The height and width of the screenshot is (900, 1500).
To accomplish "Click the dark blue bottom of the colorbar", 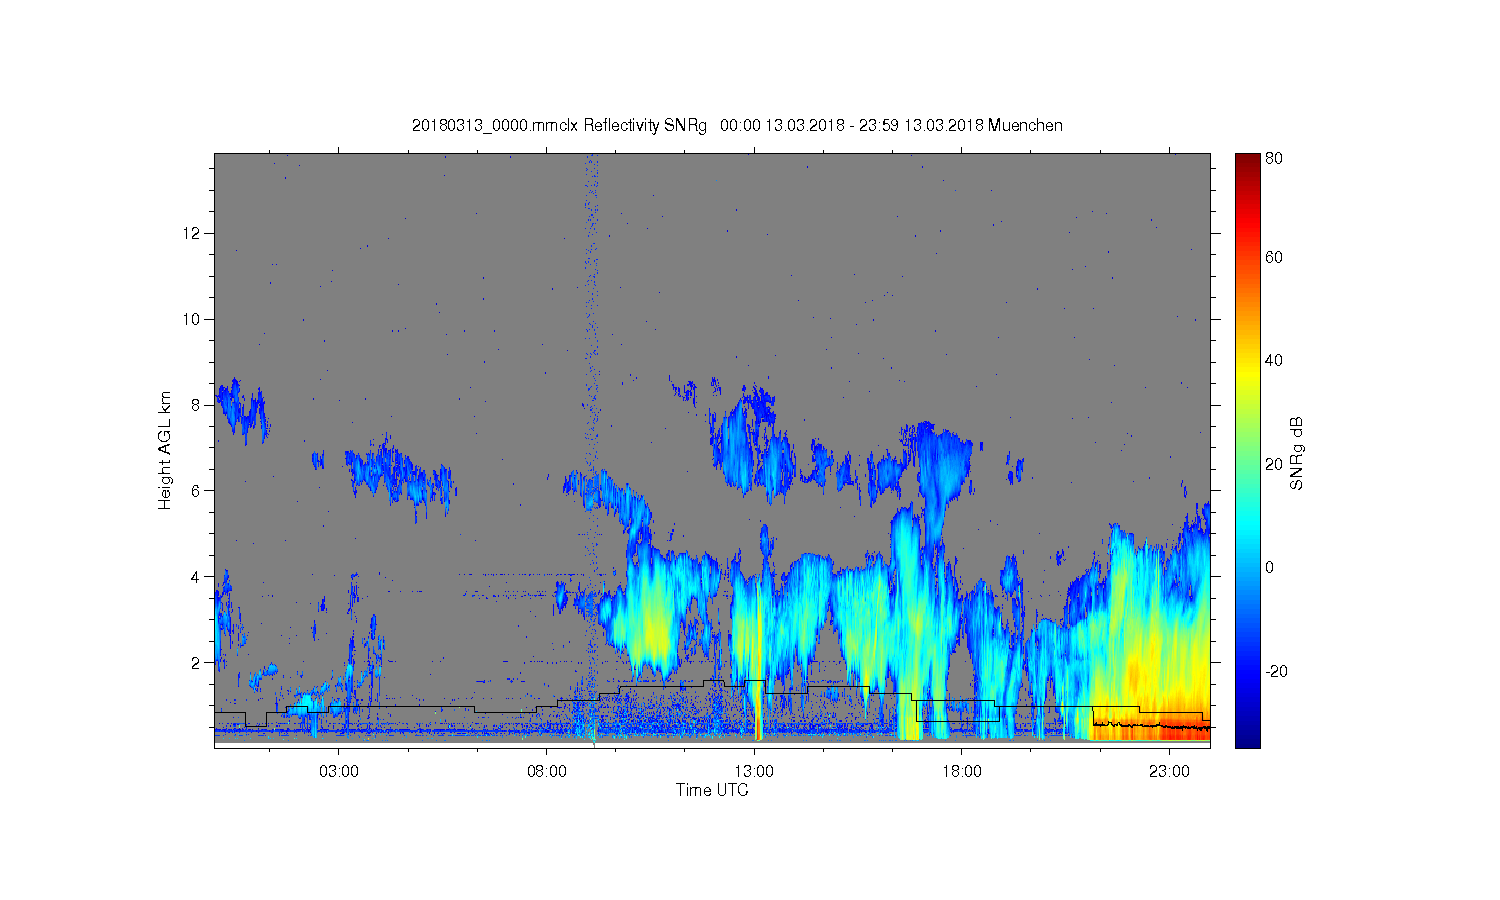I will pos(1247,738).
